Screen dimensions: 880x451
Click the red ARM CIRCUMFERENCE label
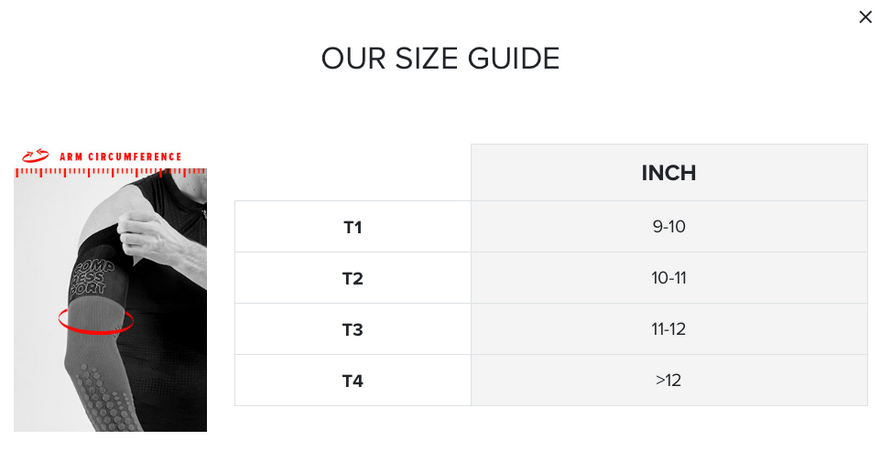pyautogui.click(x=121, y=157)
